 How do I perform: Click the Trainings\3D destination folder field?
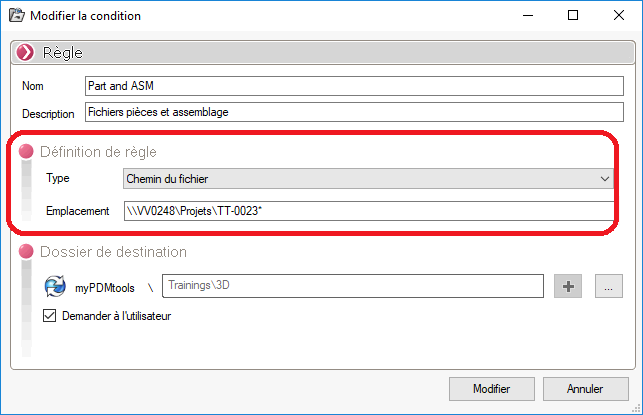point(352,287)
